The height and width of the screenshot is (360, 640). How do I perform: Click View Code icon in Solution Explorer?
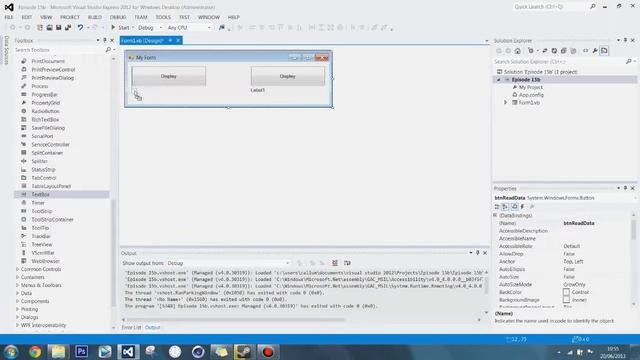point(585,51)
